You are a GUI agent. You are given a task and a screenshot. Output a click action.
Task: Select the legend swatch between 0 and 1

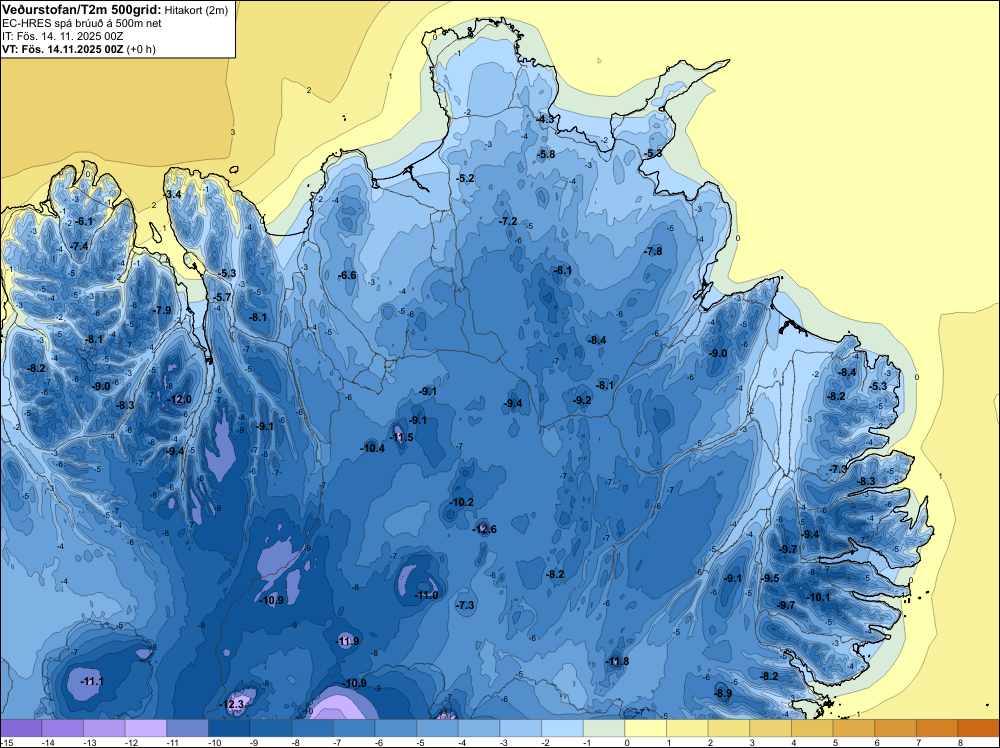tap(646, 728)
